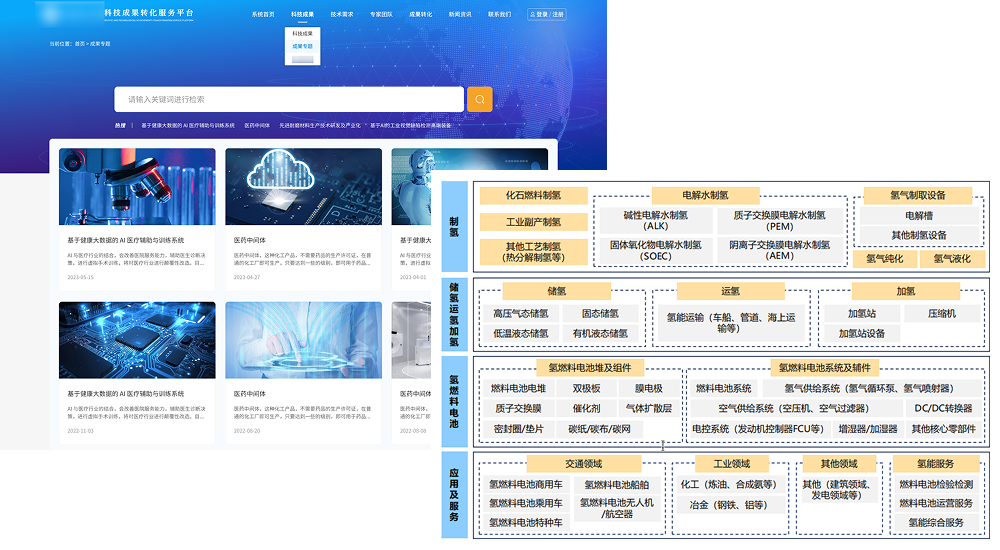
Task: Focus the 请输入关键词进行检索 search field
Action: click(x=289, y=100)
